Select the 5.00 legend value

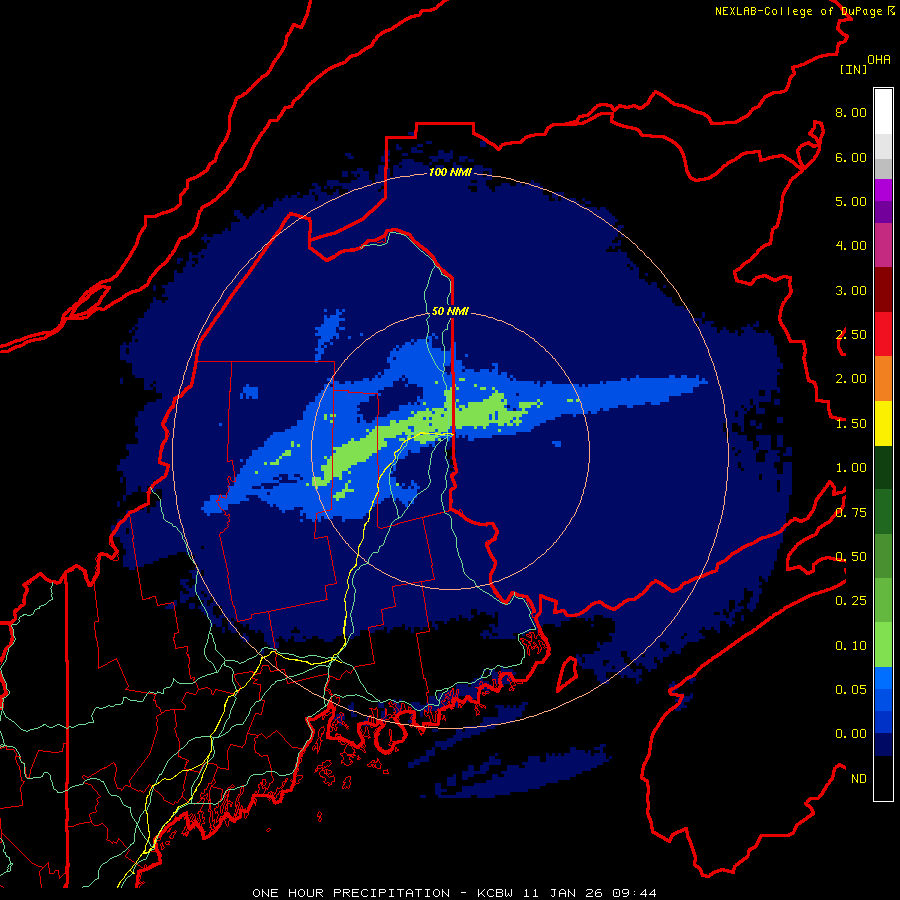click(851, 201)
